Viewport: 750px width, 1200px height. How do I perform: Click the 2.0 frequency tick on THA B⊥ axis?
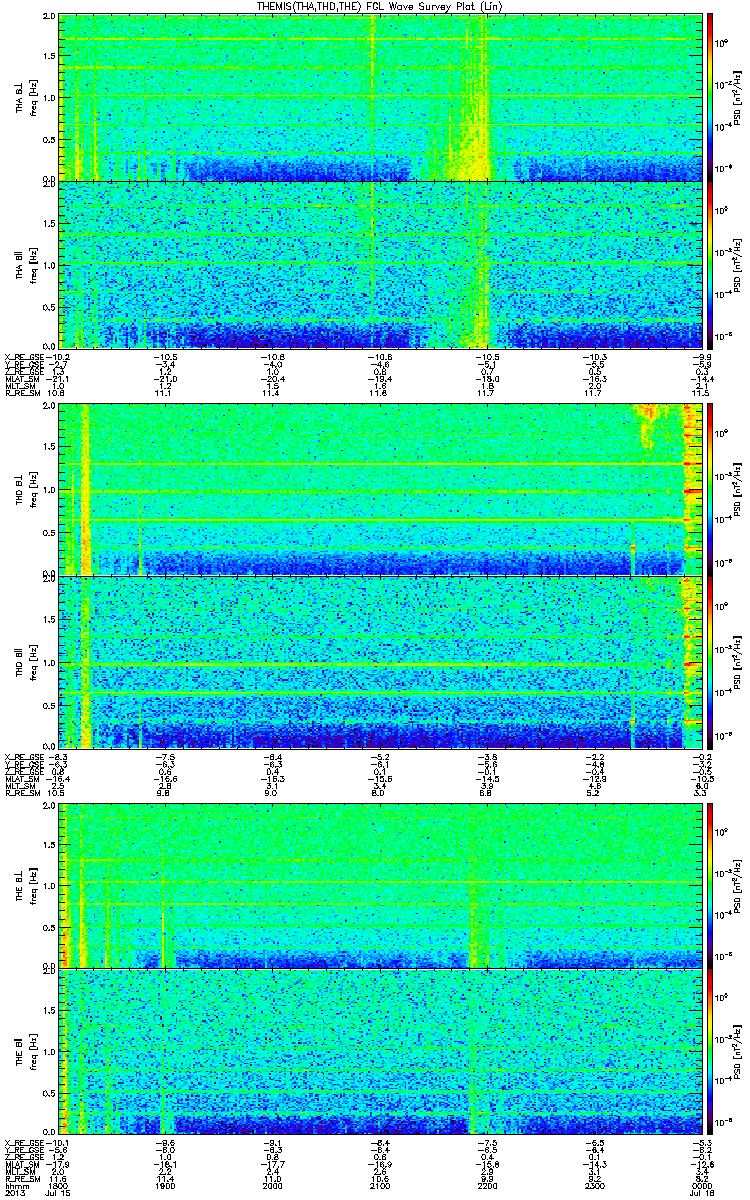[x=50, y=18]
